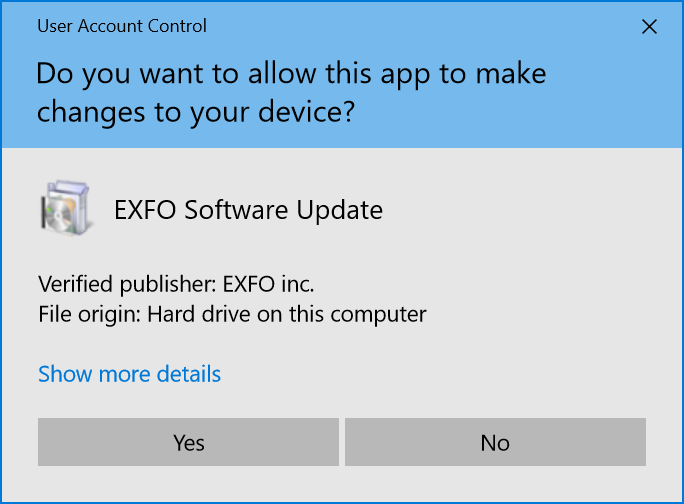
Task: Click the EXFO Software Update app name
Action: [x=248, y=210]
